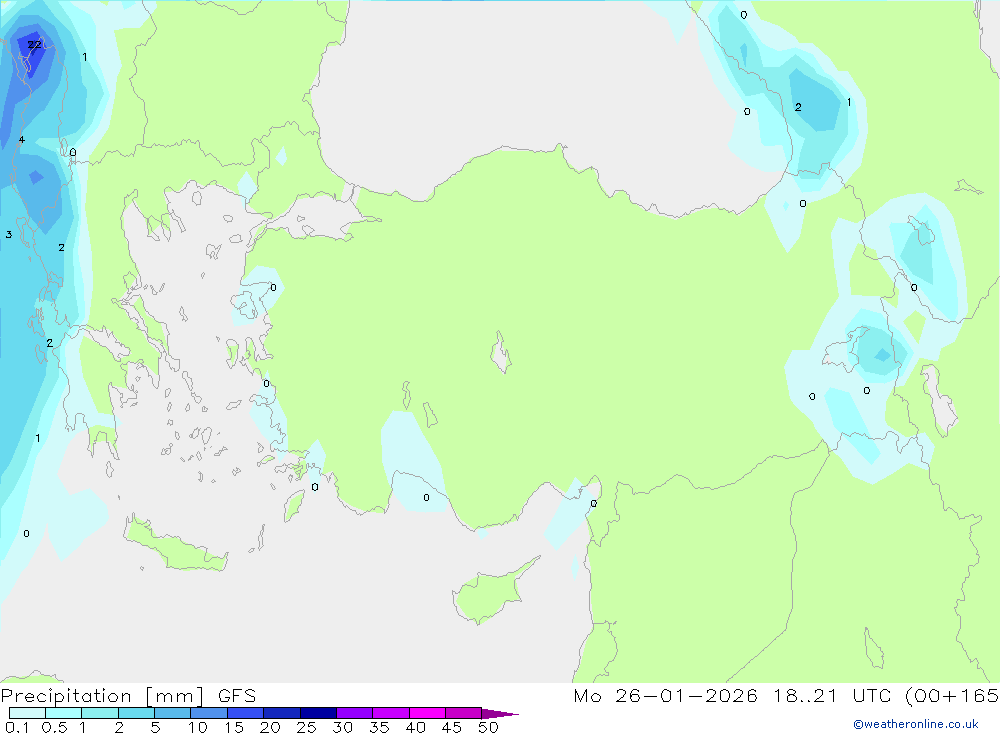Pick the 30–35 mm violet legend swatch

[x=355, y=713]
